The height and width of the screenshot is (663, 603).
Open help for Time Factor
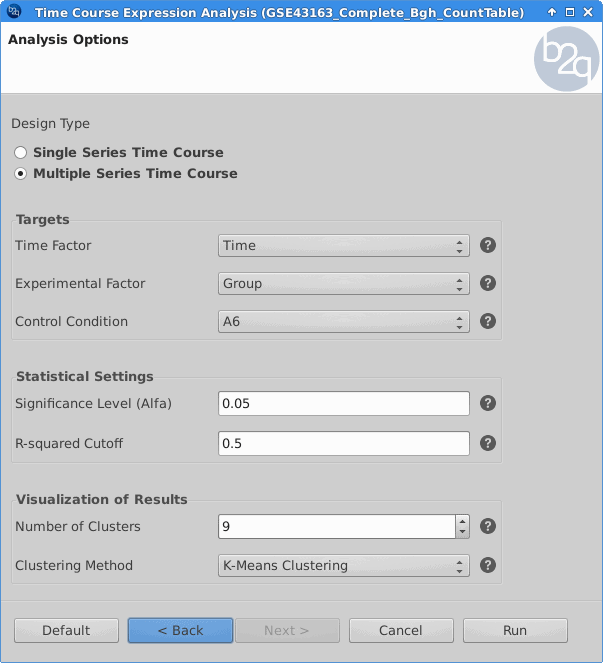488,245
